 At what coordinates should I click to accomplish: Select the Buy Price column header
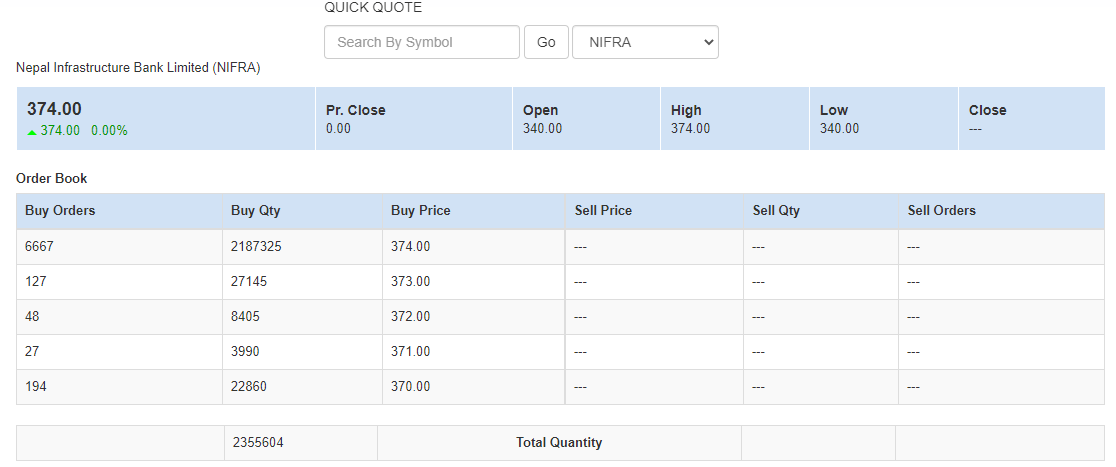tap(421, 211)
